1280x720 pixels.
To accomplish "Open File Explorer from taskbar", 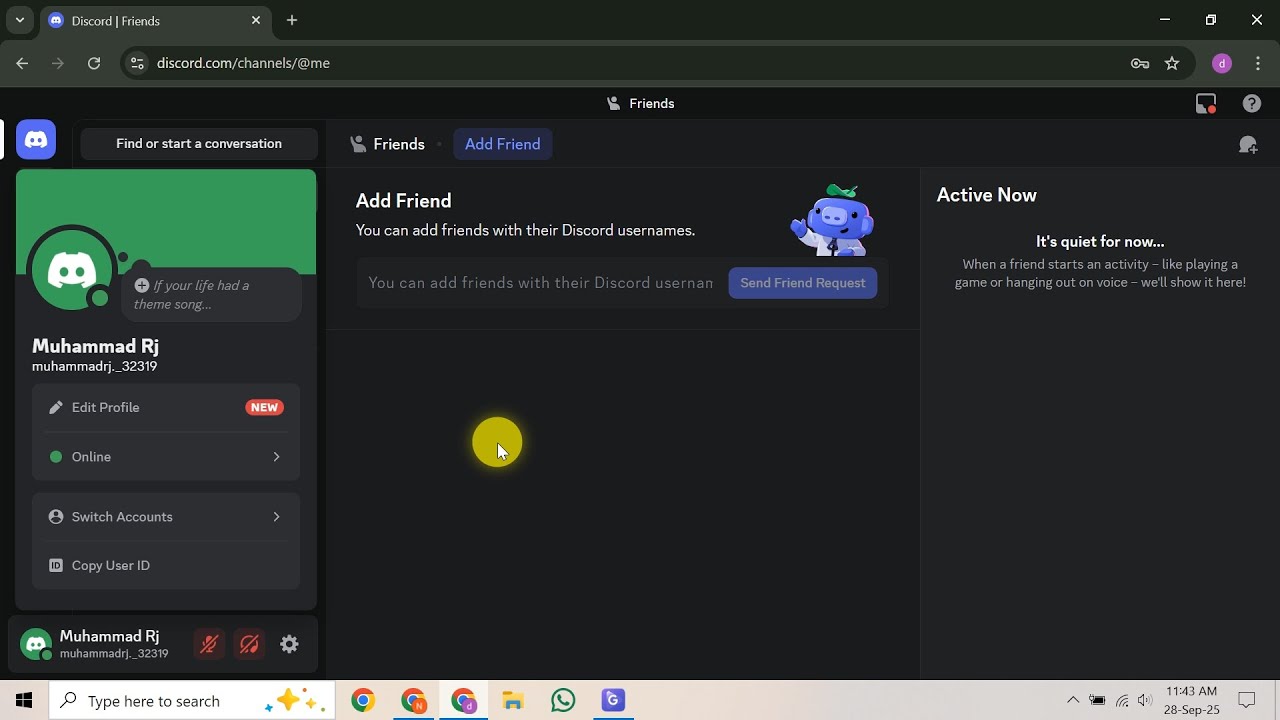I will coord(513,700).
